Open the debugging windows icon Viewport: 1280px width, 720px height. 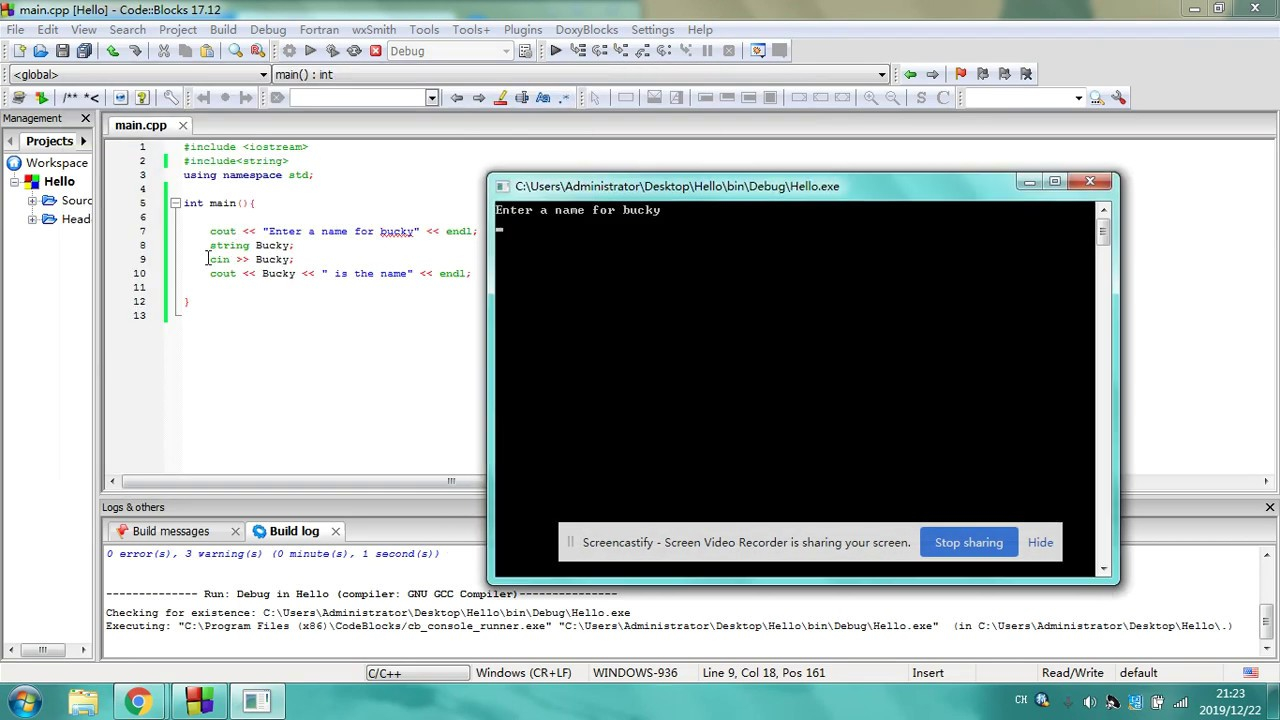[758, 51]
